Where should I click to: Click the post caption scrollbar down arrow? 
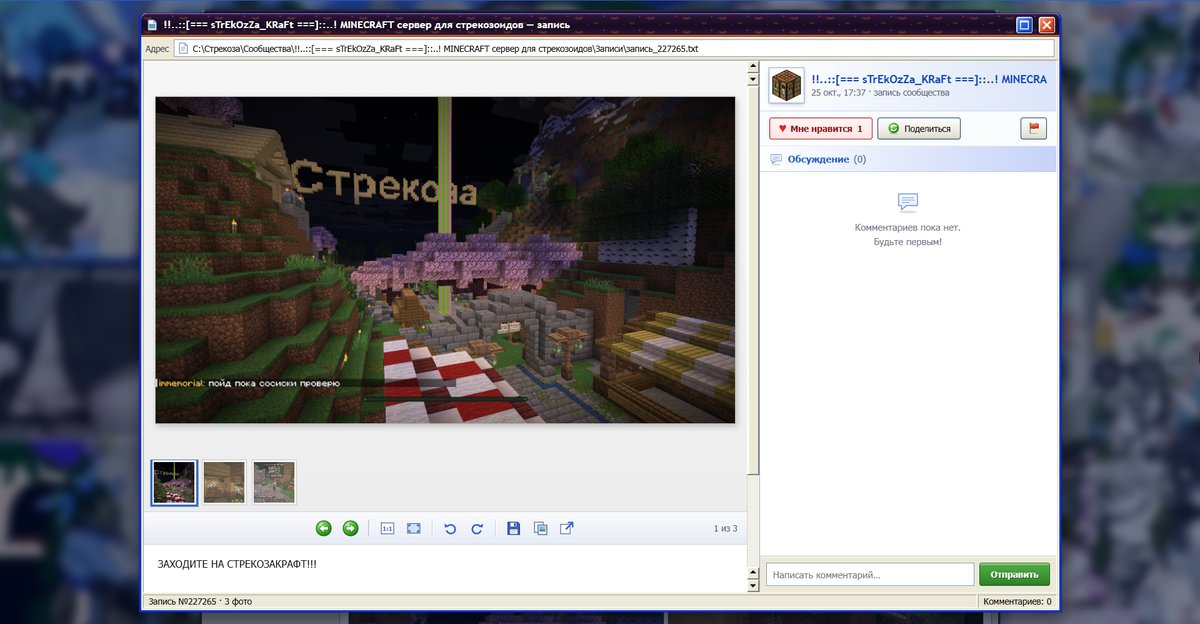pos(754,586)
